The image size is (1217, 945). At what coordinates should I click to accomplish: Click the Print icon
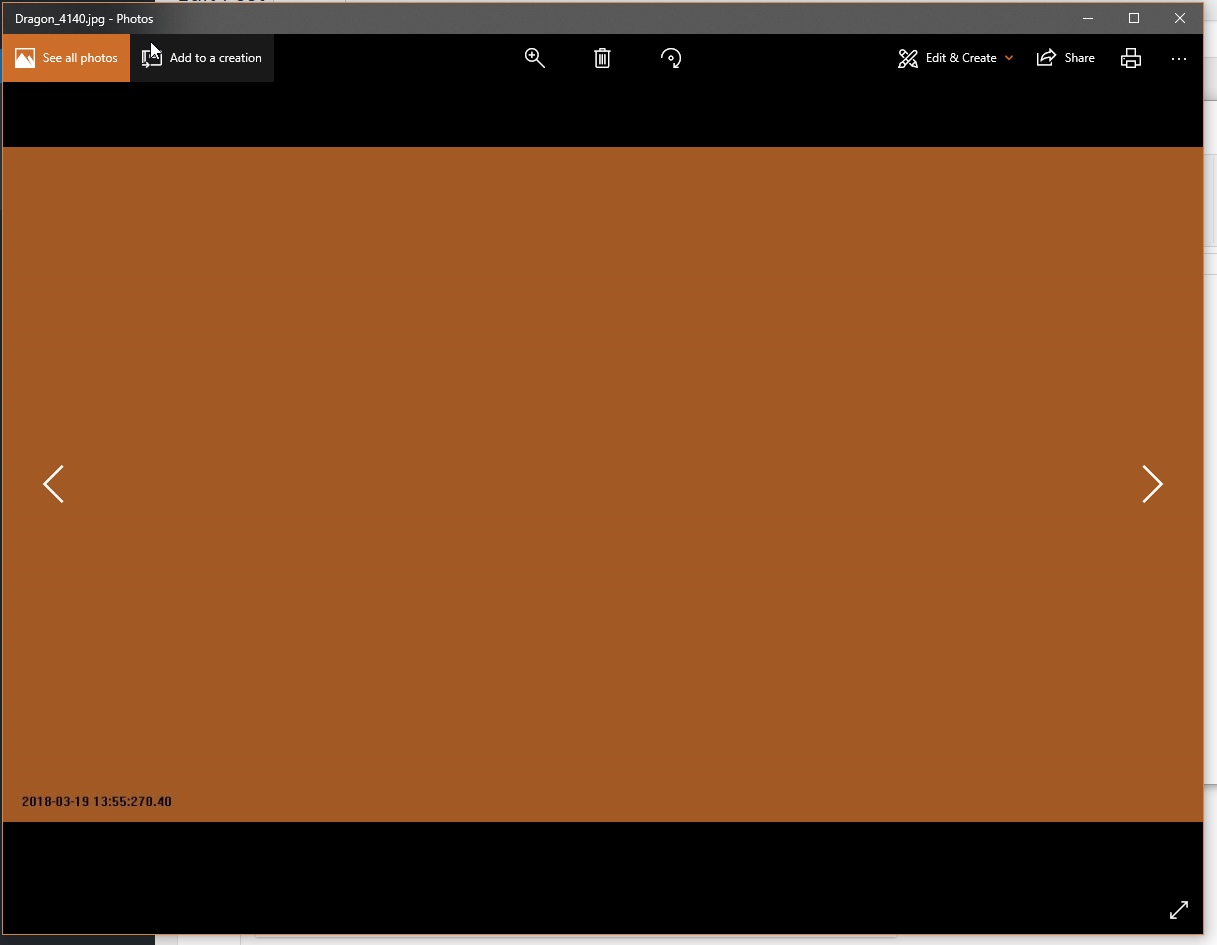pyautogui.click(x=1131, y=58)
